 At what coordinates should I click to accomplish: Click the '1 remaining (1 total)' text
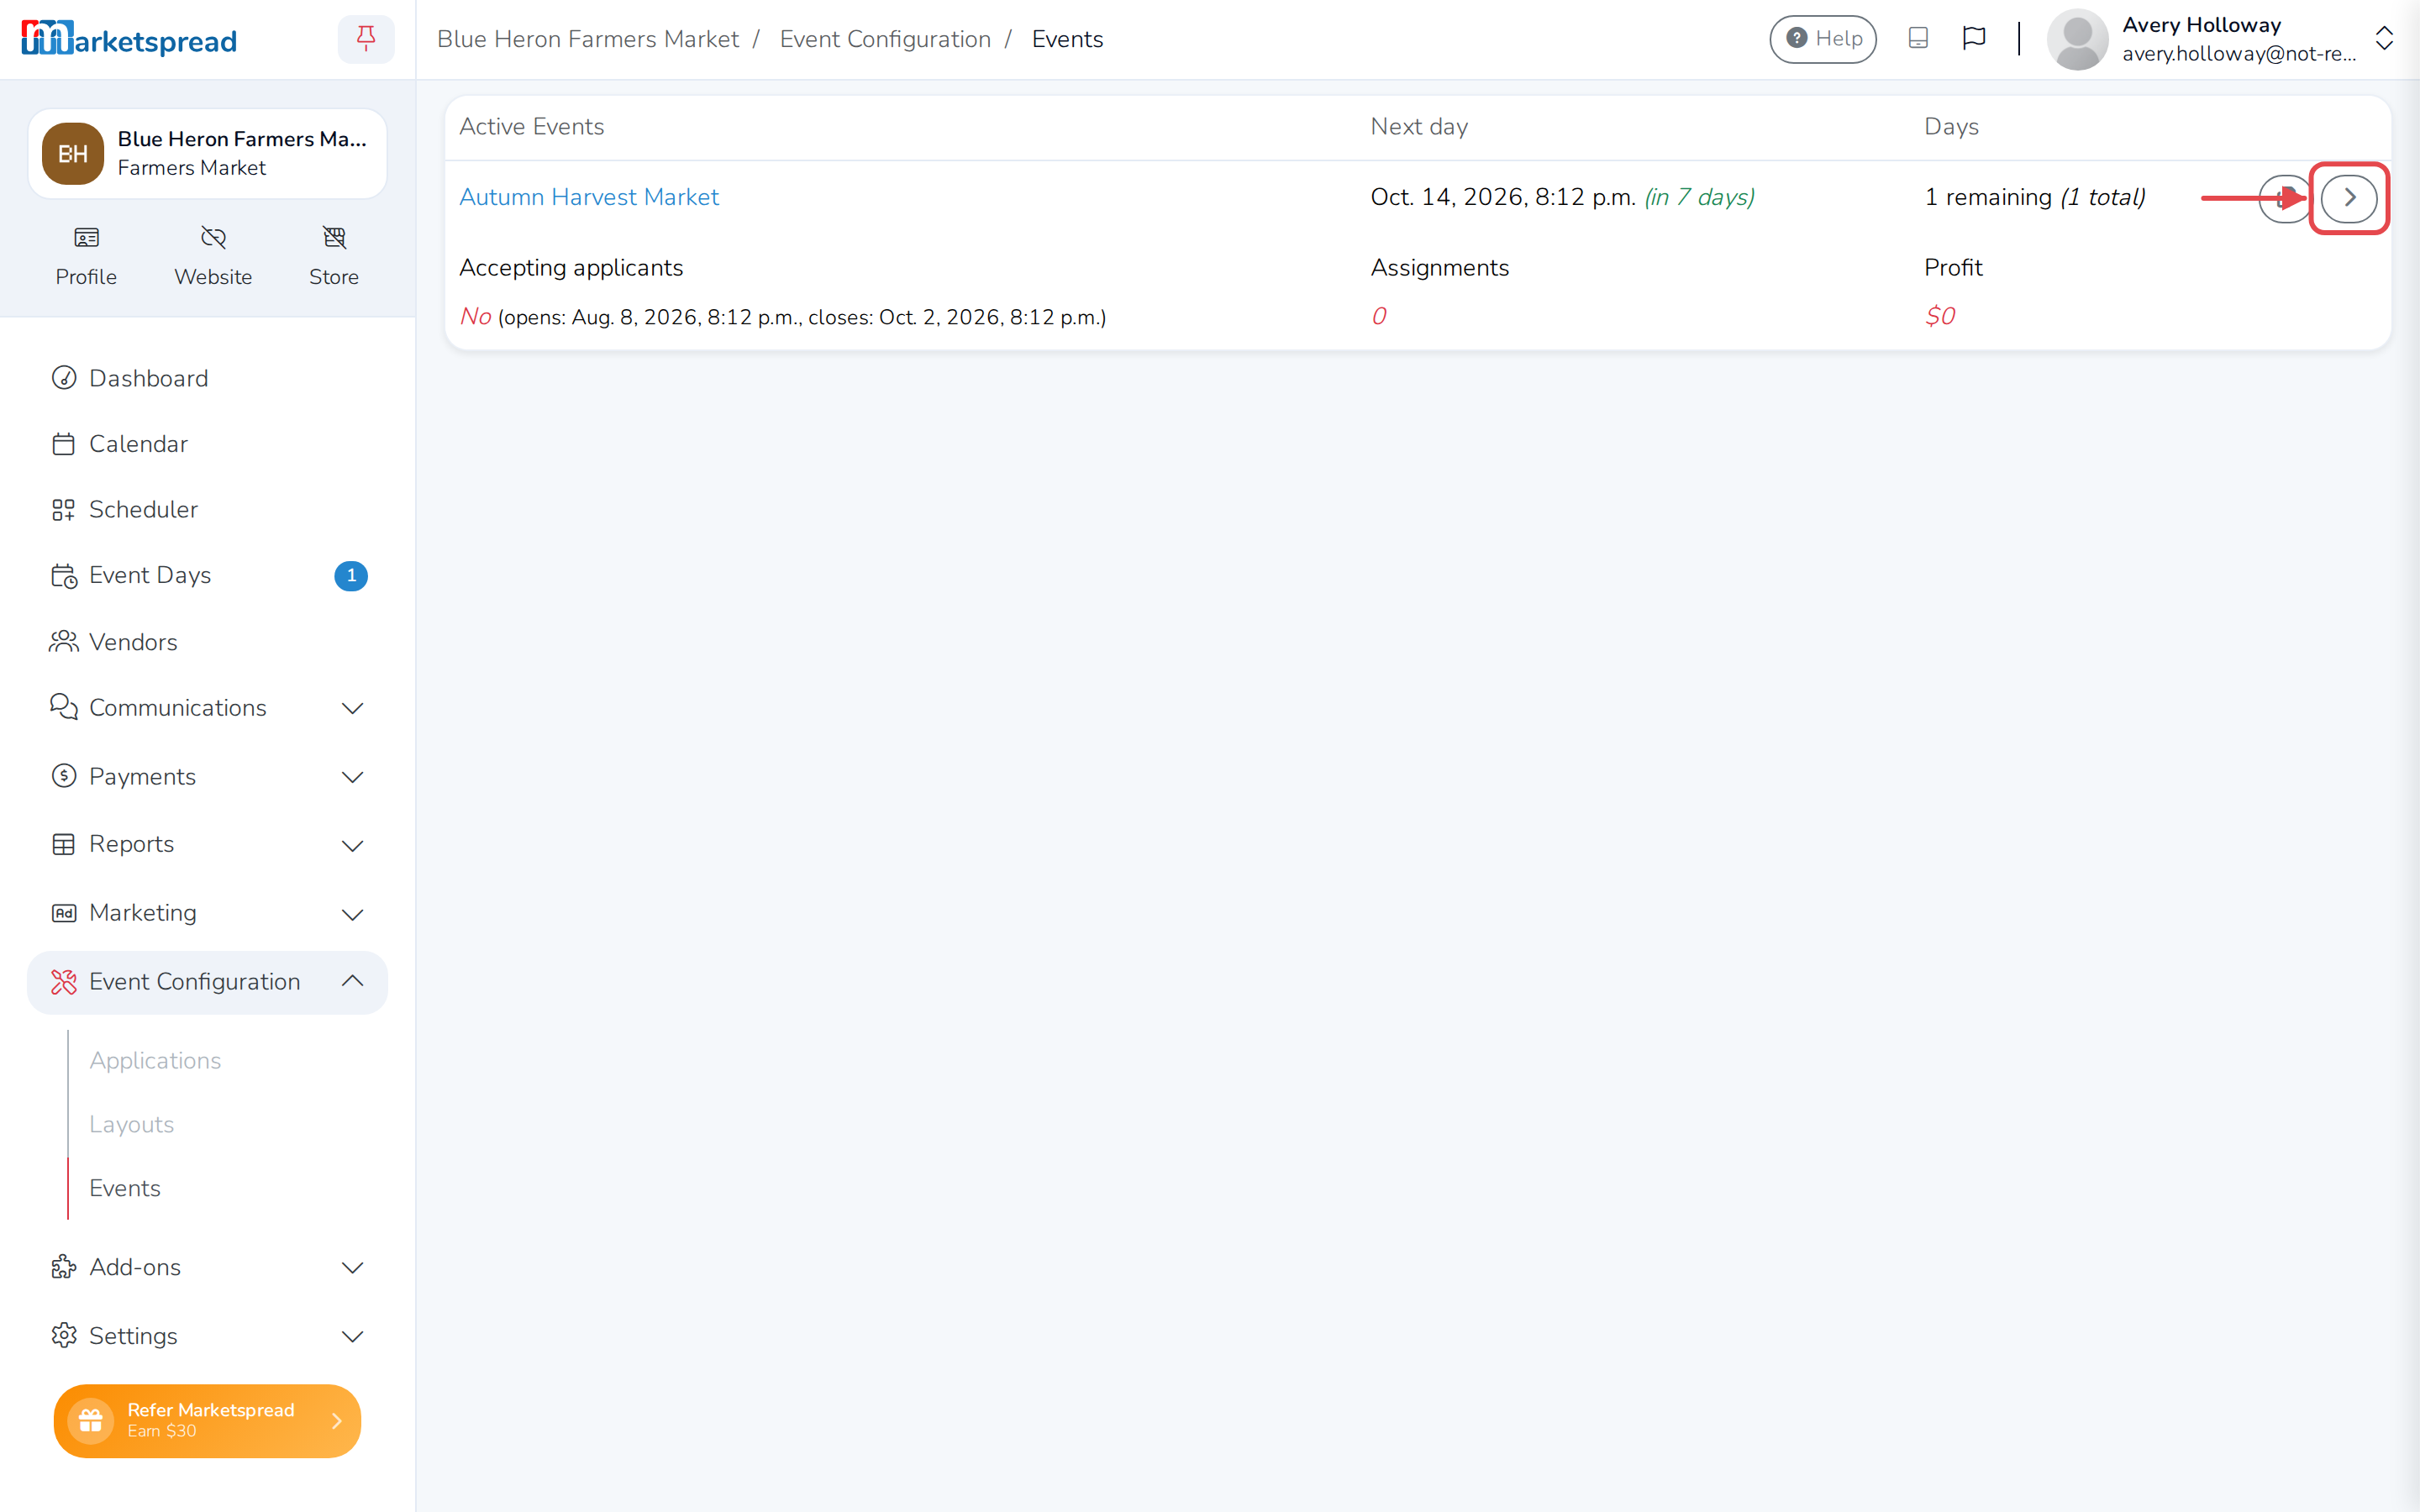(2034, 197)
